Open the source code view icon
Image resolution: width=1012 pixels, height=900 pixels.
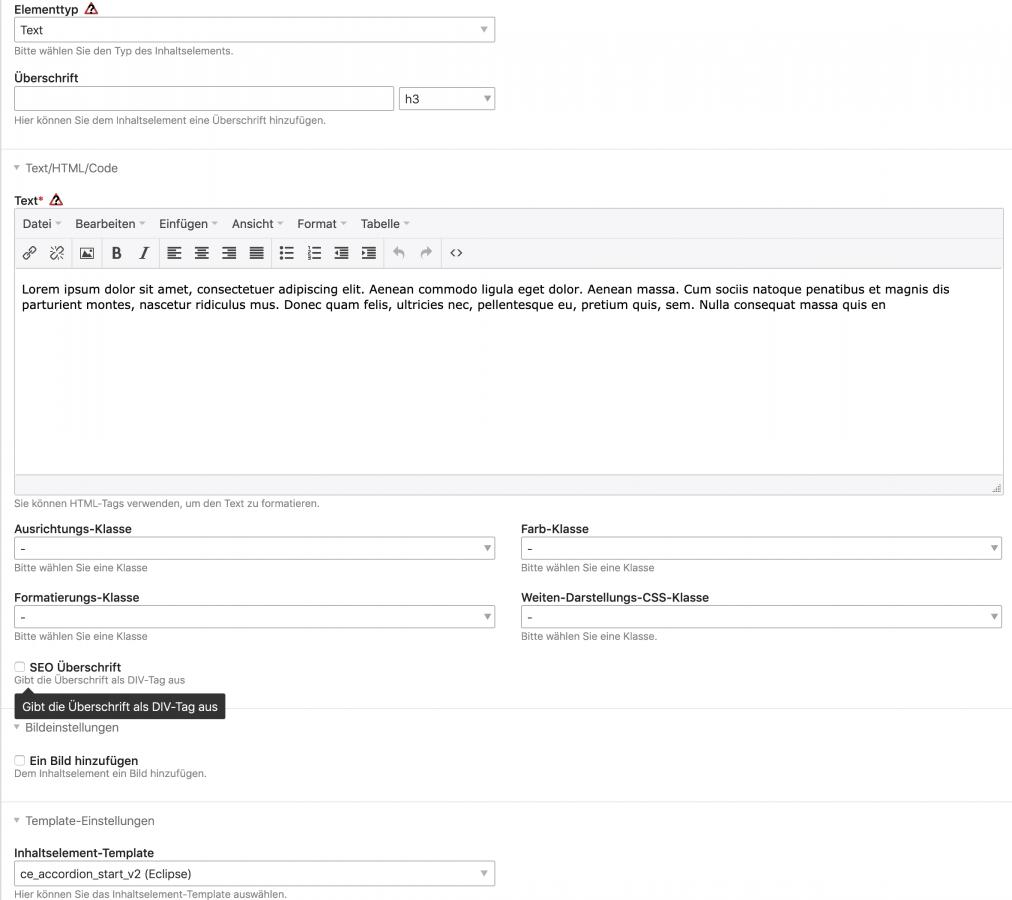pos(456,253)
